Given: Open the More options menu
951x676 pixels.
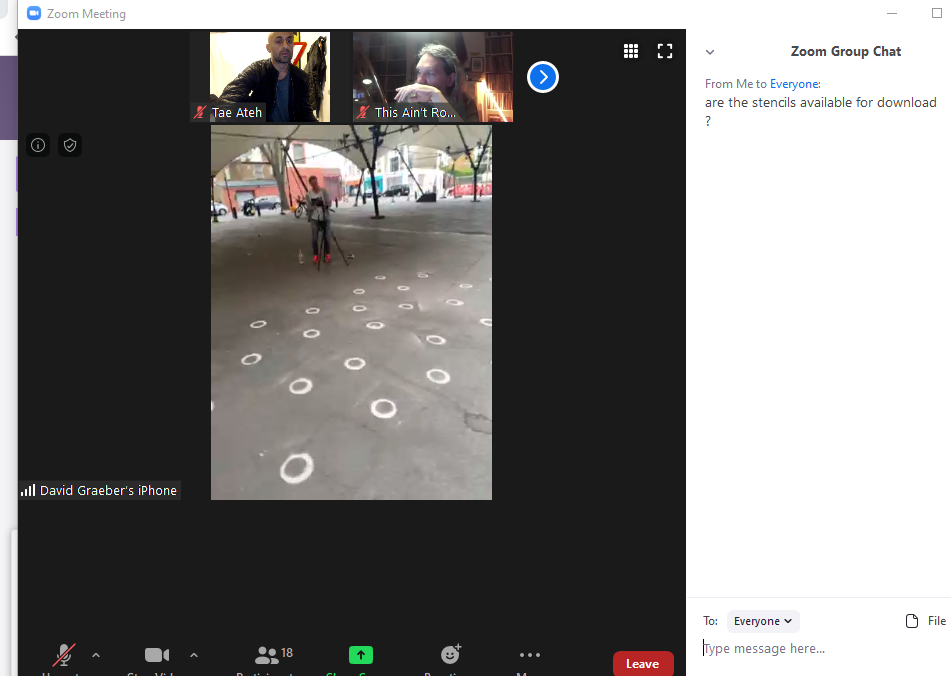Looking at the screenshot, I should click(x=530, y=655).
